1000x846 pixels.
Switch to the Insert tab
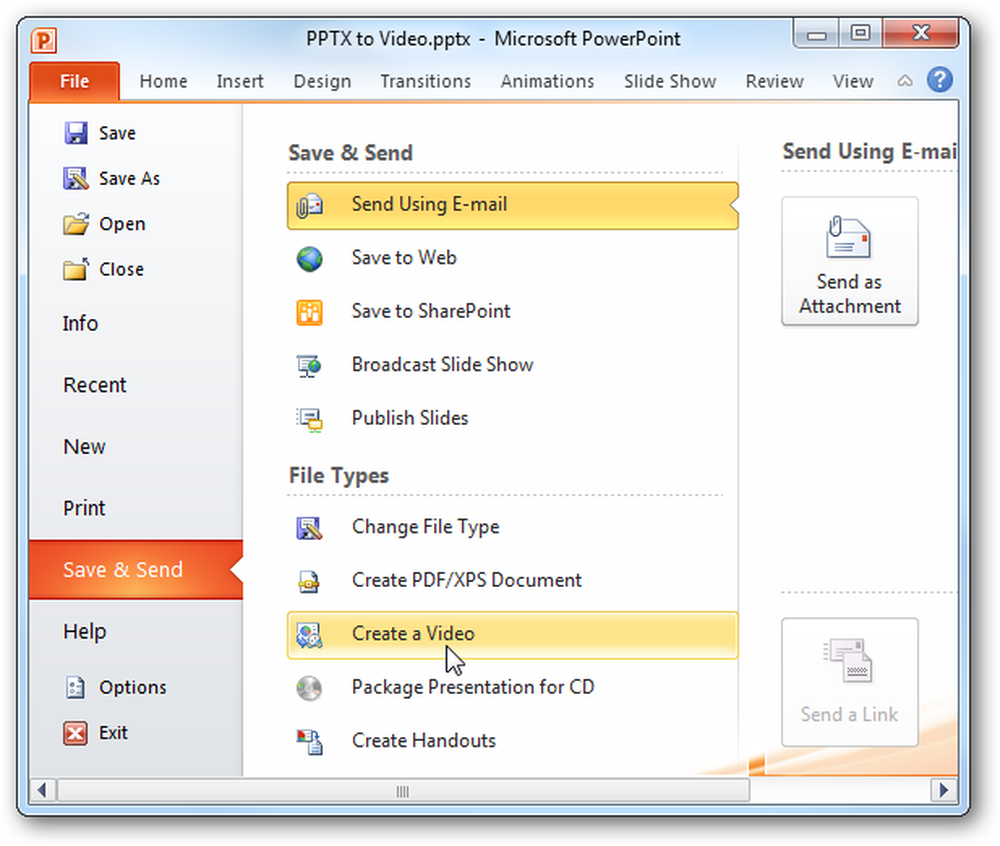(240, 81)
